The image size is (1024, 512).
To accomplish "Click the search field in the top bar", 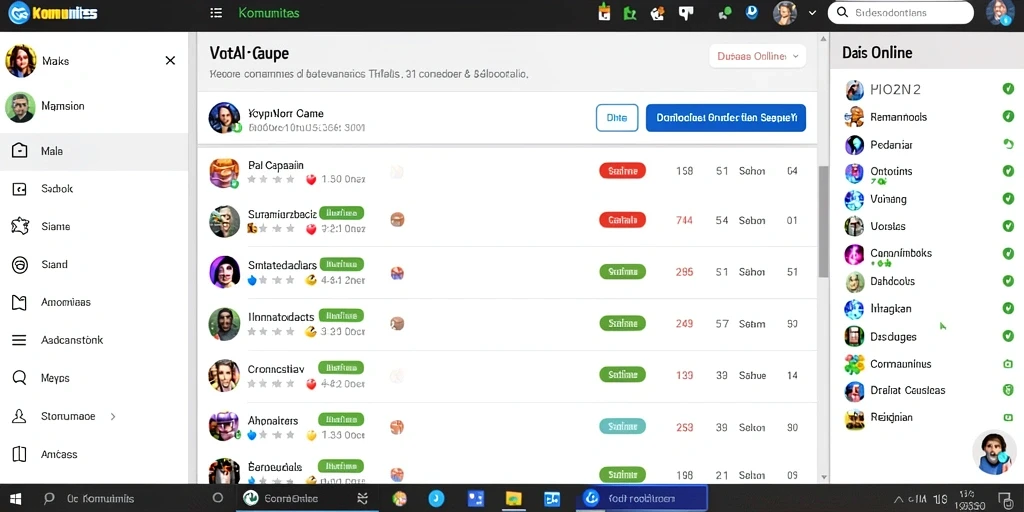I will [x=901, y=12].
